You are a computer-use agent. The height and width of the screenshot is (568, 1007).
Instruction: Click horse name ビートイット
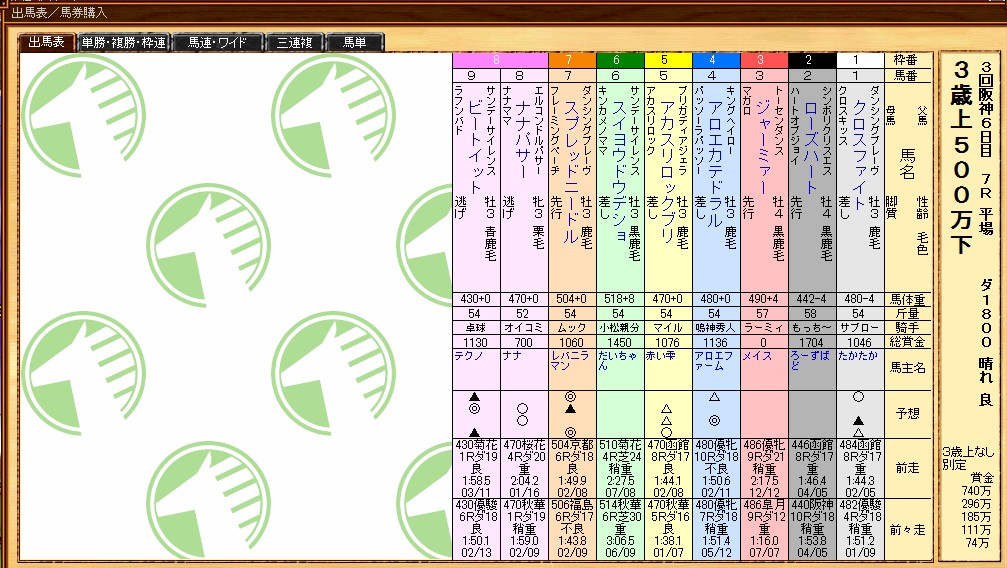475,146
